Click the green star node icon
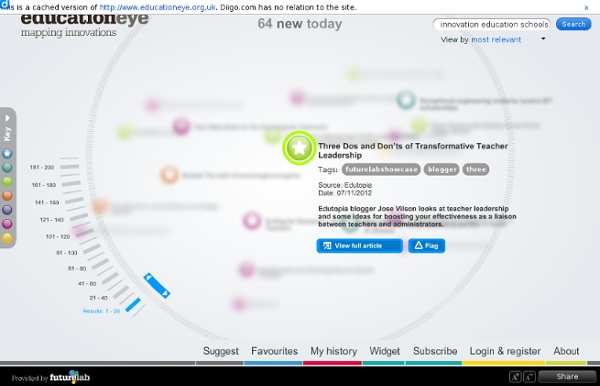This screenshot has width=600, height=386. click(x=299, y=148)
